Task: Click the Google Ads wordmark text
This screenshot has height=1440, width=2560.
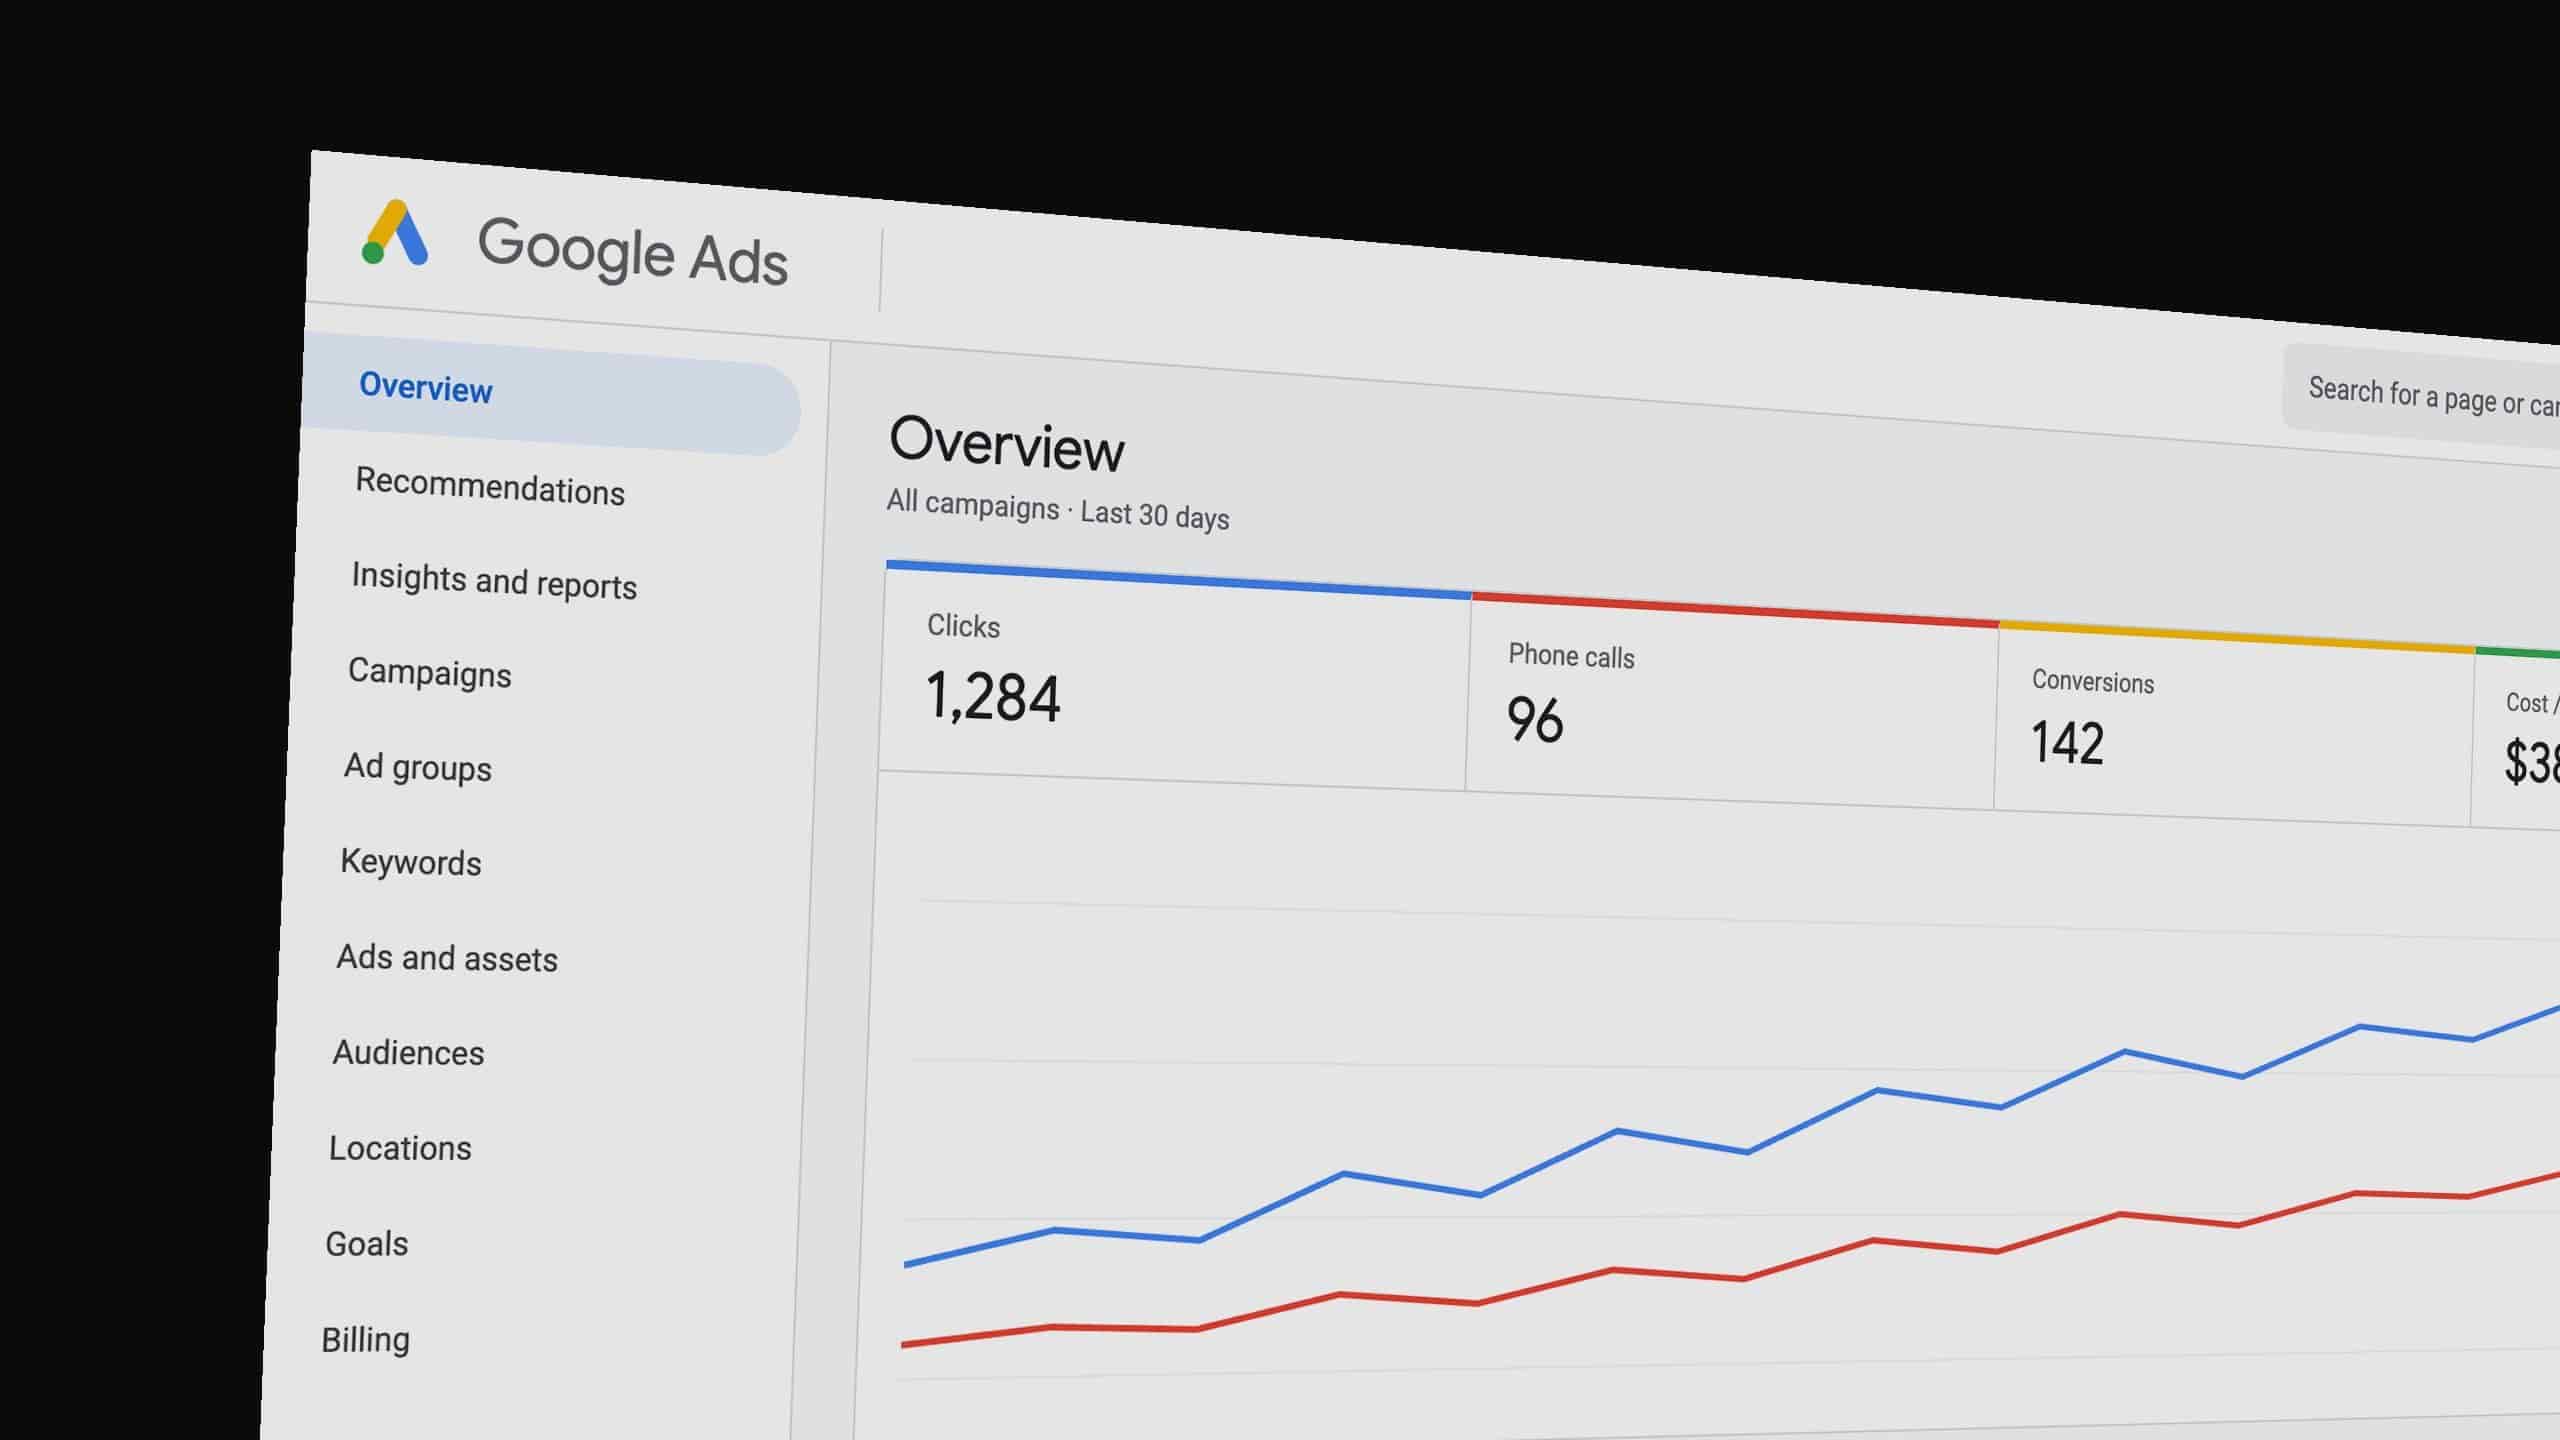Action: tap(632, 251)
